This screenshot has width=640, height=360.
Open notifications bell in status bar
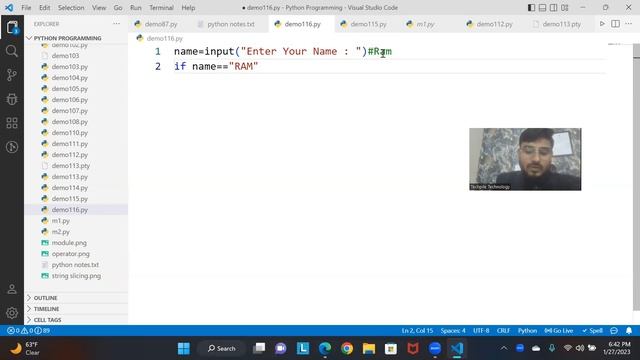coord(629,331)
